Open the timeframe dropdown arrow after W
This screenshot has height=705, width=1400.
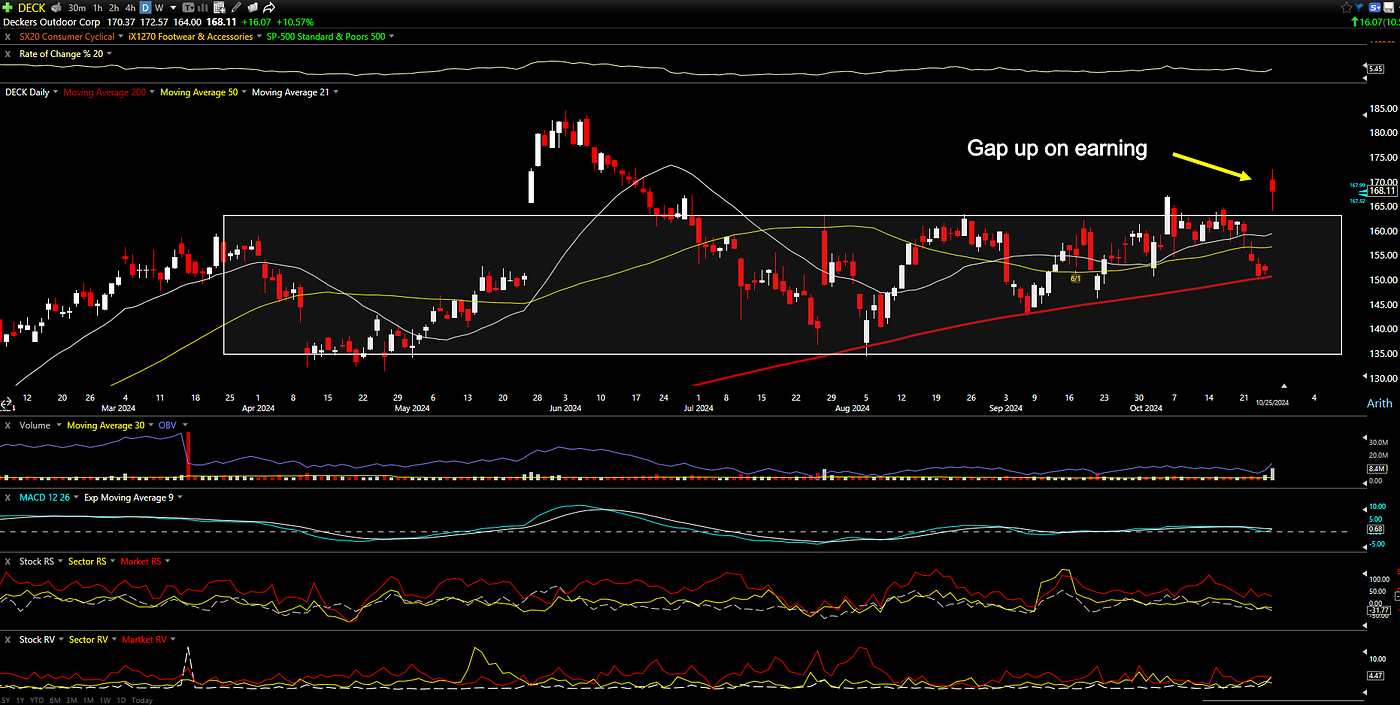pyautogui.click(x=173, y=8)
